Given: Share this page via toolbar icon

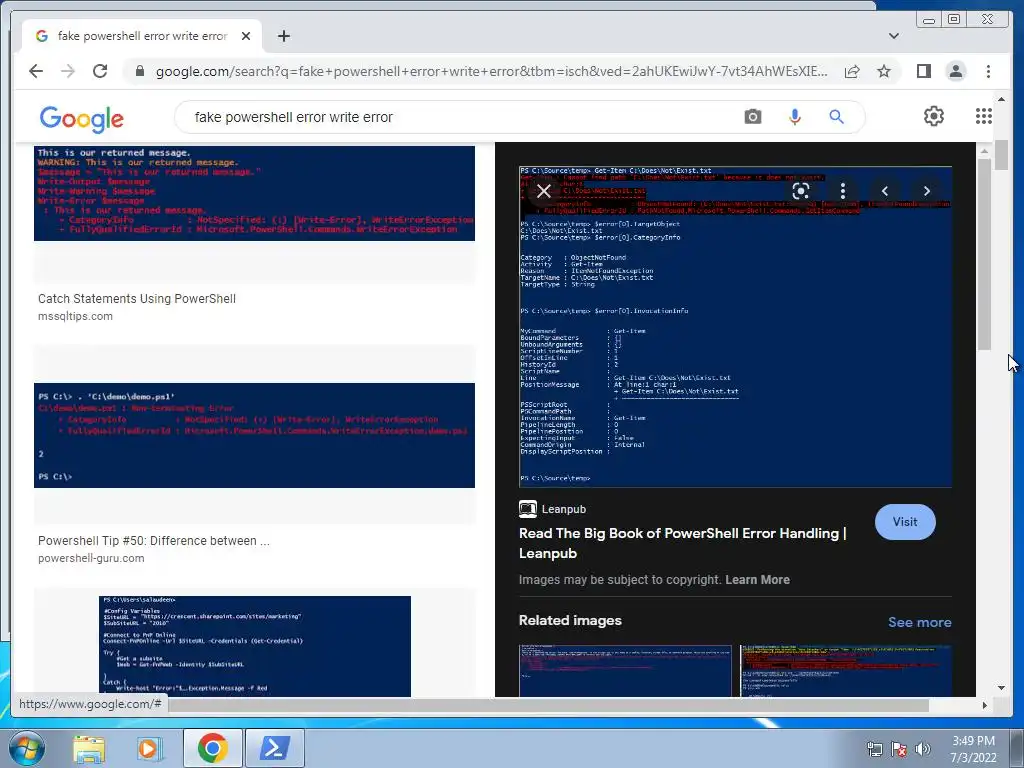Looking at the screenshot, I should (x=852, y=71).
